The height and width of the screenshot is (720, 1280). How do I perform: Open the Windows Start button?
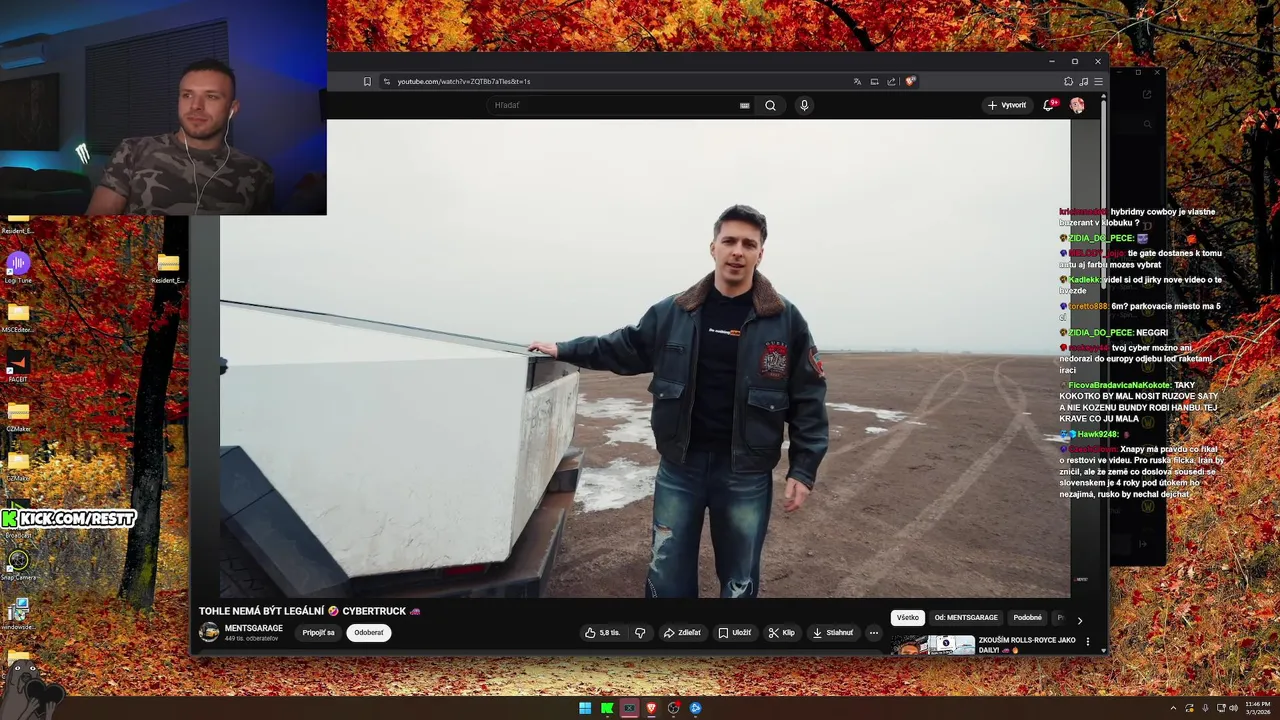[585, 708]
